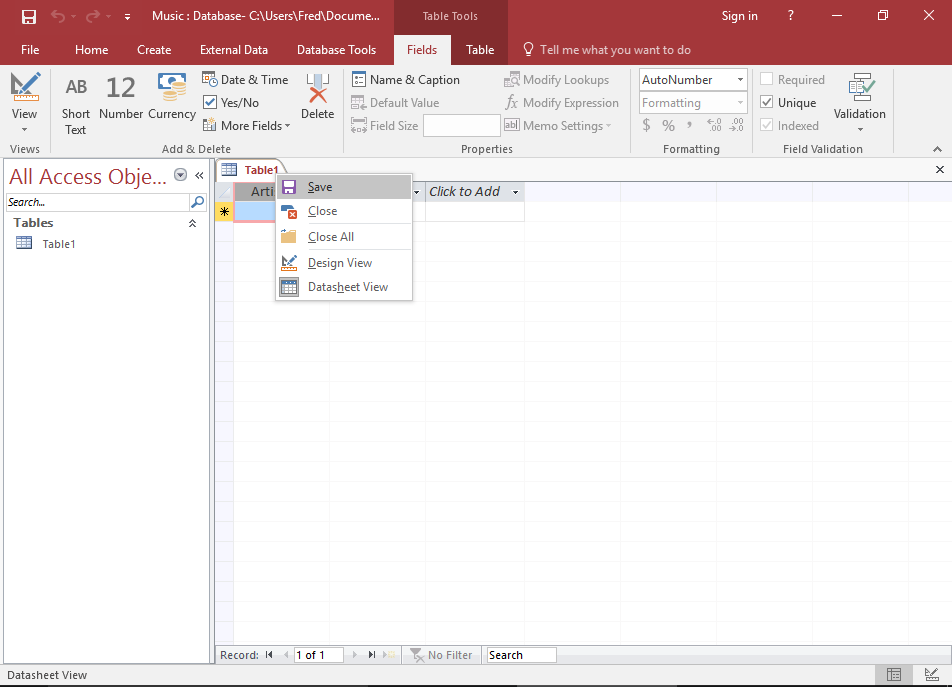Open Customize Quick Access Toolbar dropdown
Screen dimensions: 952x687
click(x=127, y=17)
